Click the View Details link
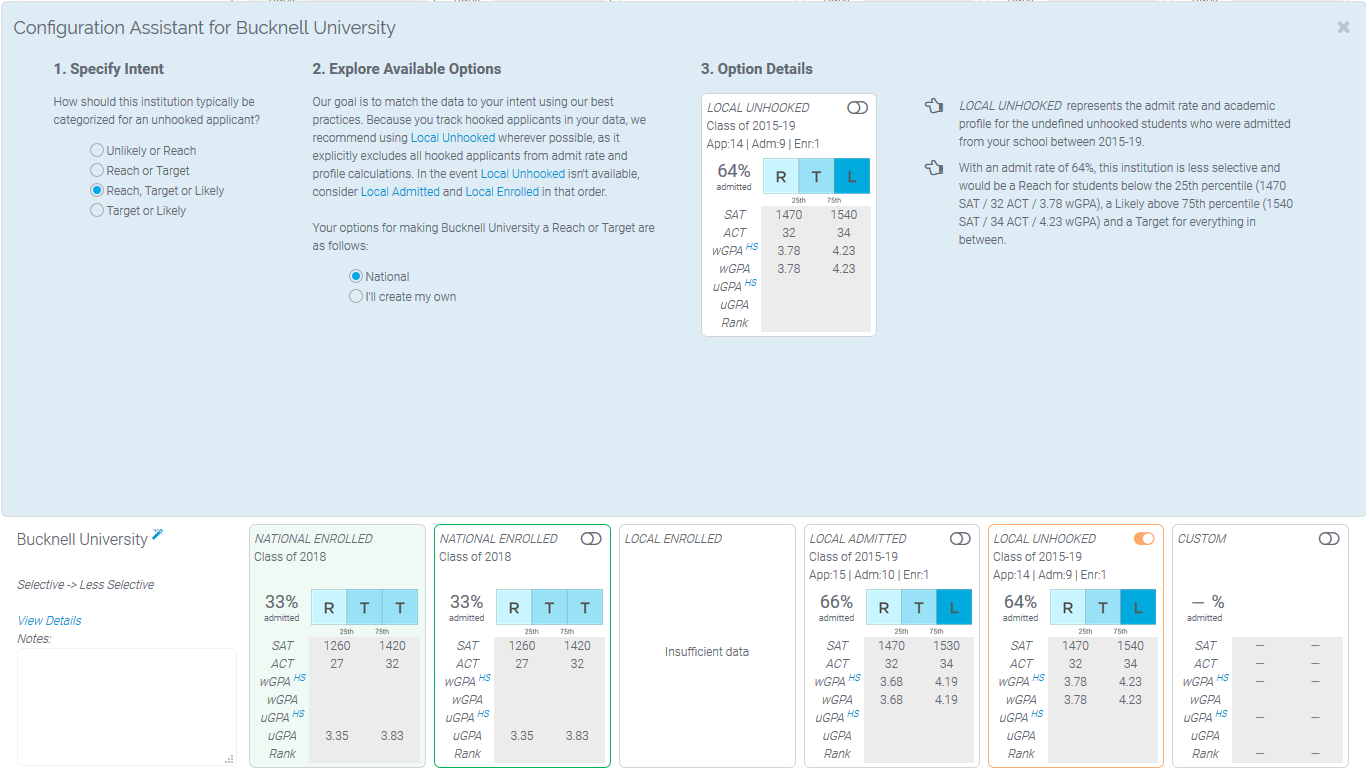1366x773 pixels. pos(48,620)
